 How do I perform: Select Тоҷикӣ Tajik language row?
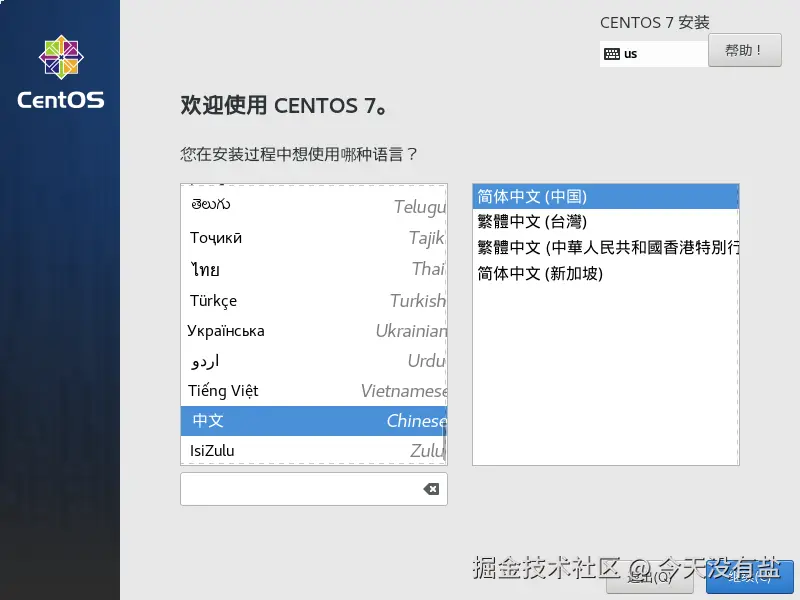coord(314,238)
